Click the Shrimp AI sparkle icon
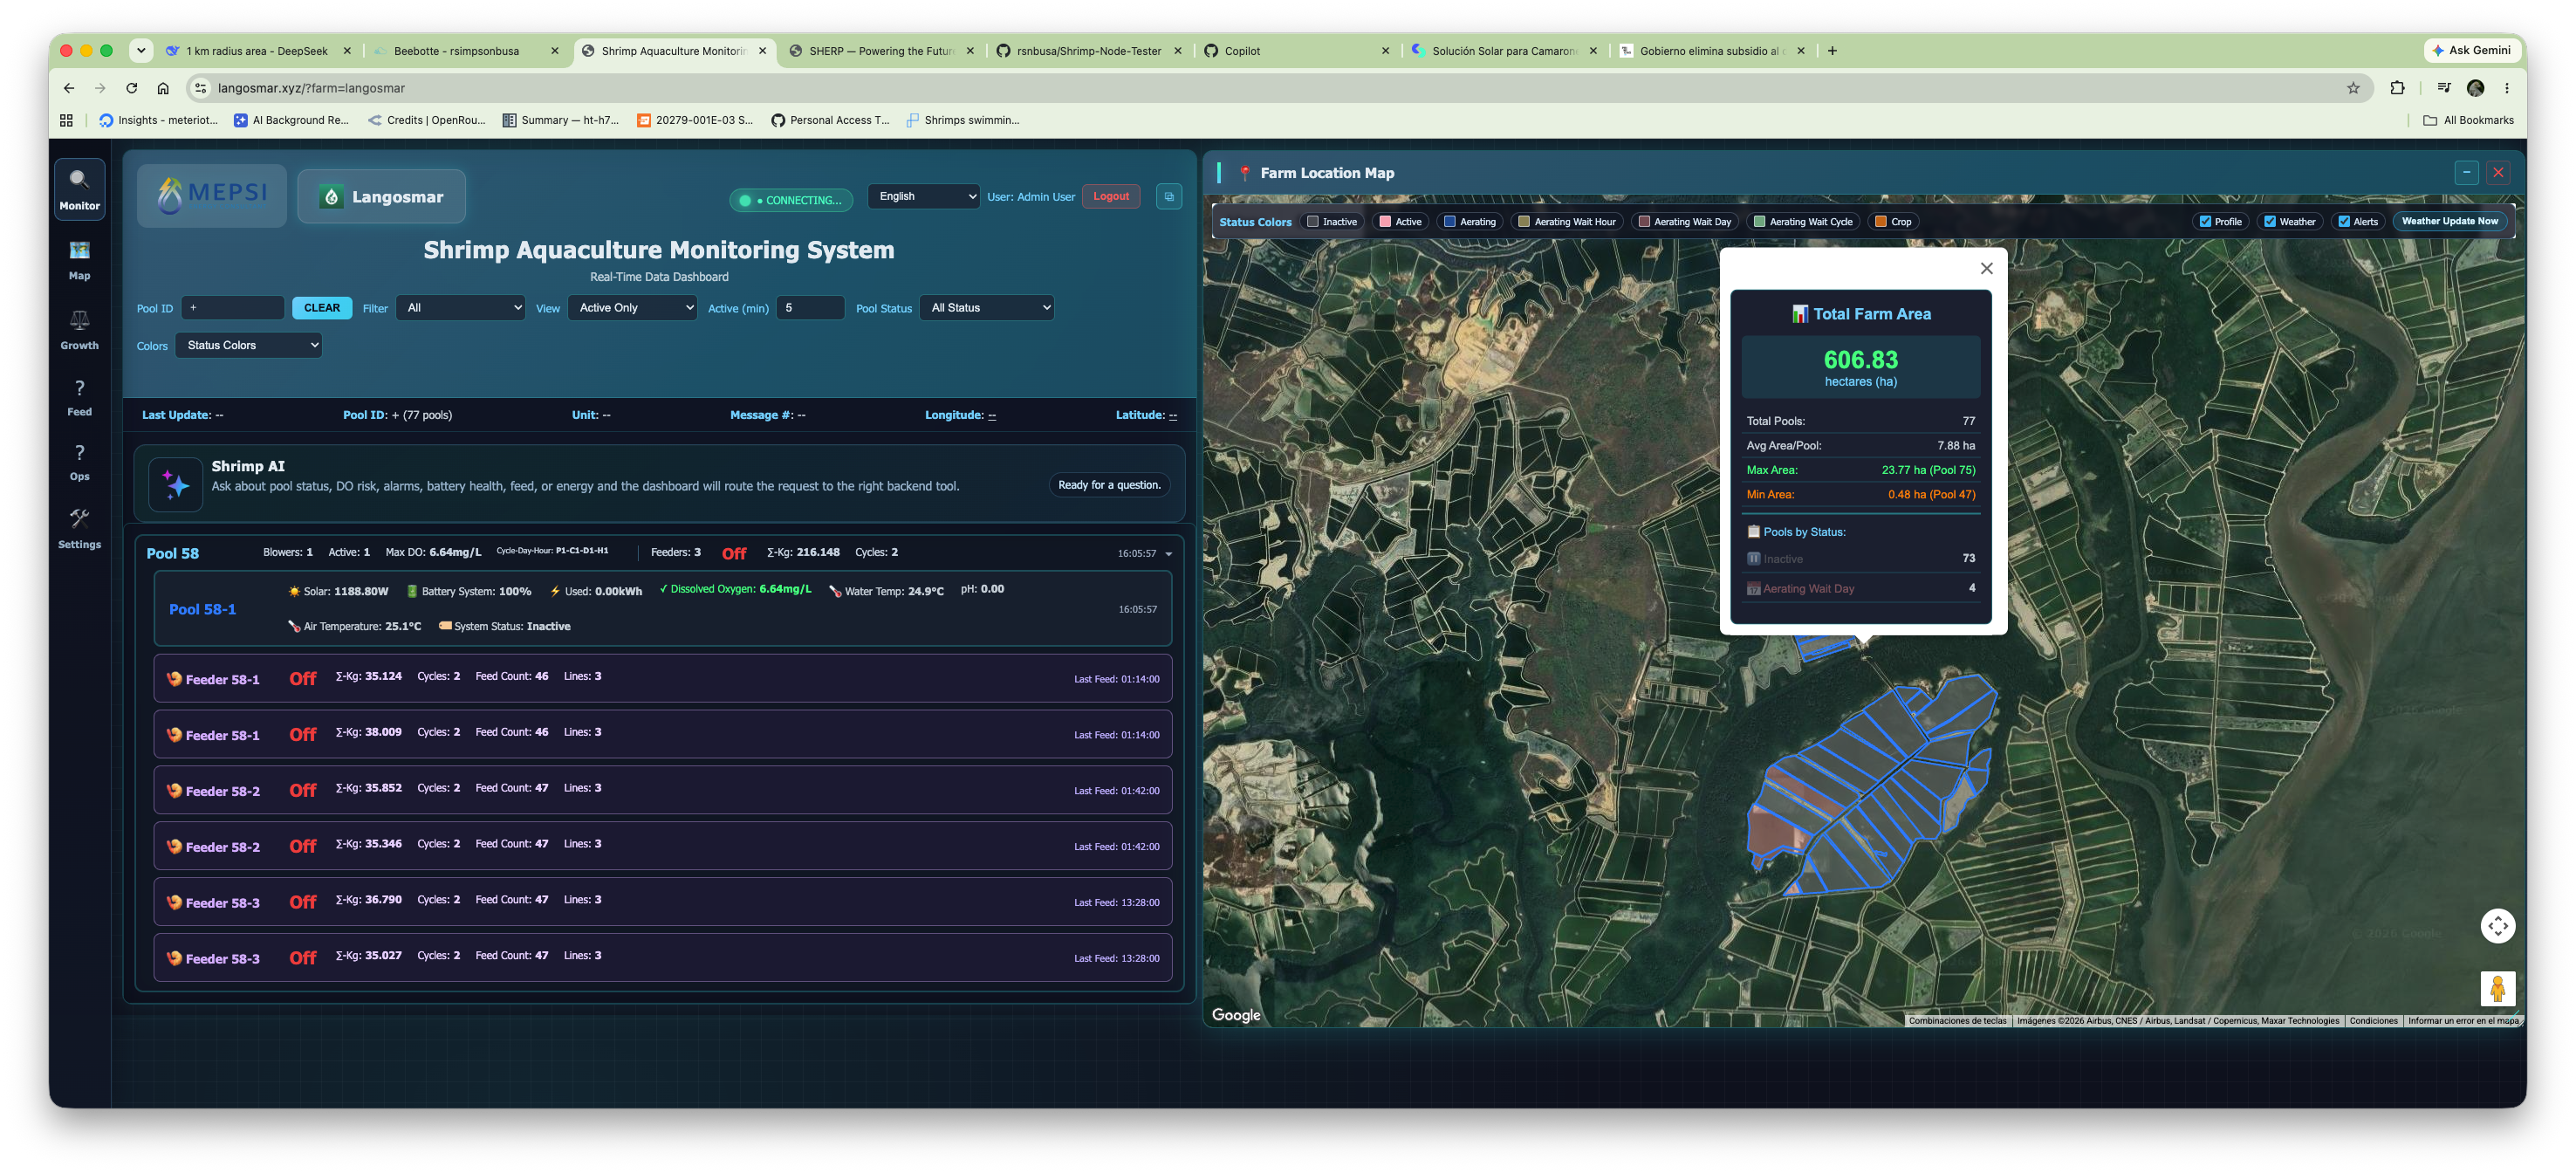 tap(175, 485)
